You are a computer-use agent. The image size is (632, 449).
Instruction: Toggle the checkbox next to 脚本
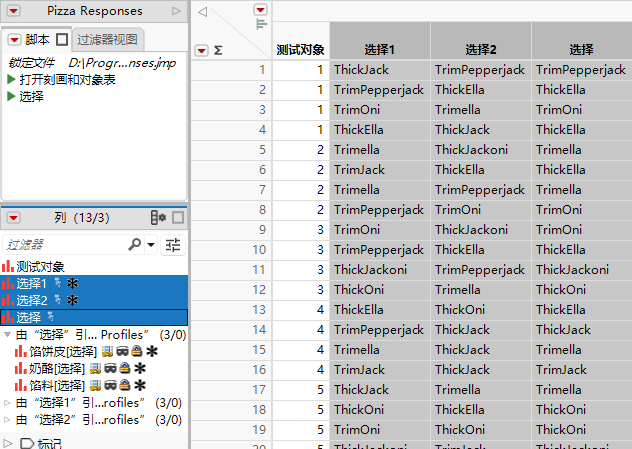click(62, 39)
